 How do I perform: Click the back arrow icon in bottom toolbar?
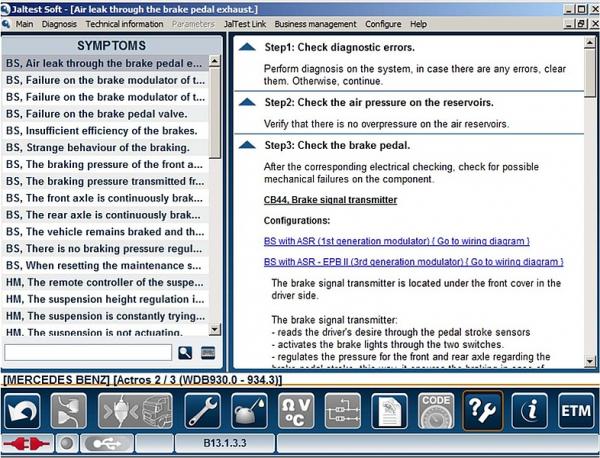(x=22, y=411)
